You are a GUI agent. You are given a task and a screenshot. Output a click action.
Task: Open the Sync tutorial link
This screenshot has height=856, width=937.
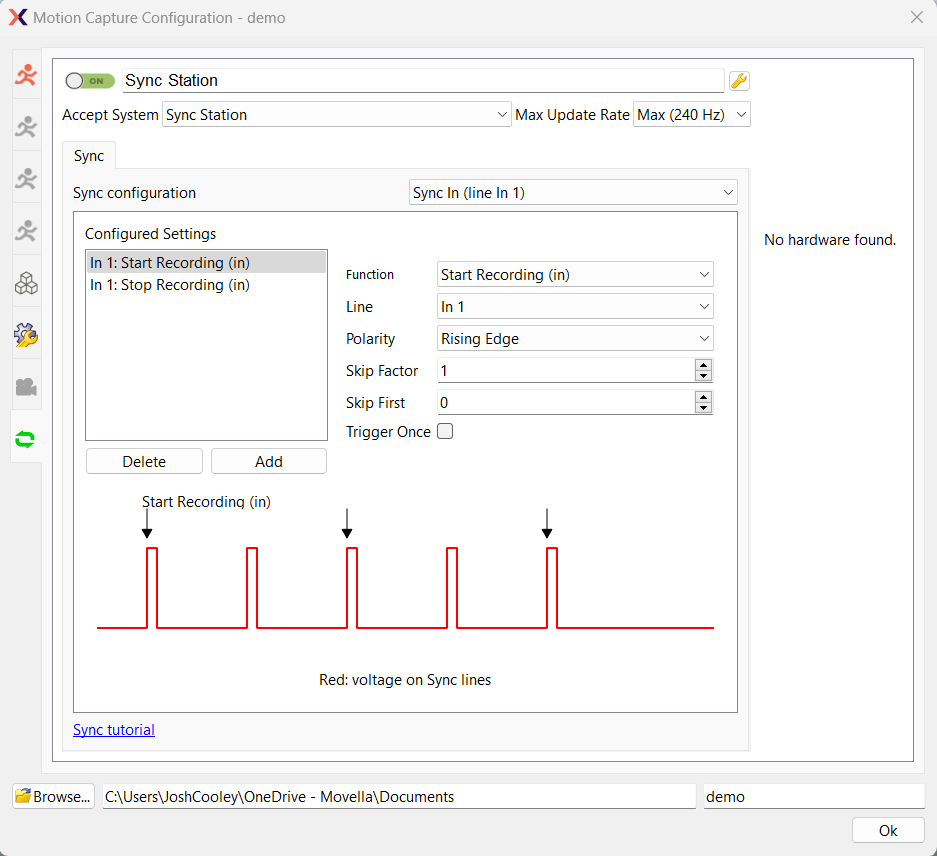point(113,729)
